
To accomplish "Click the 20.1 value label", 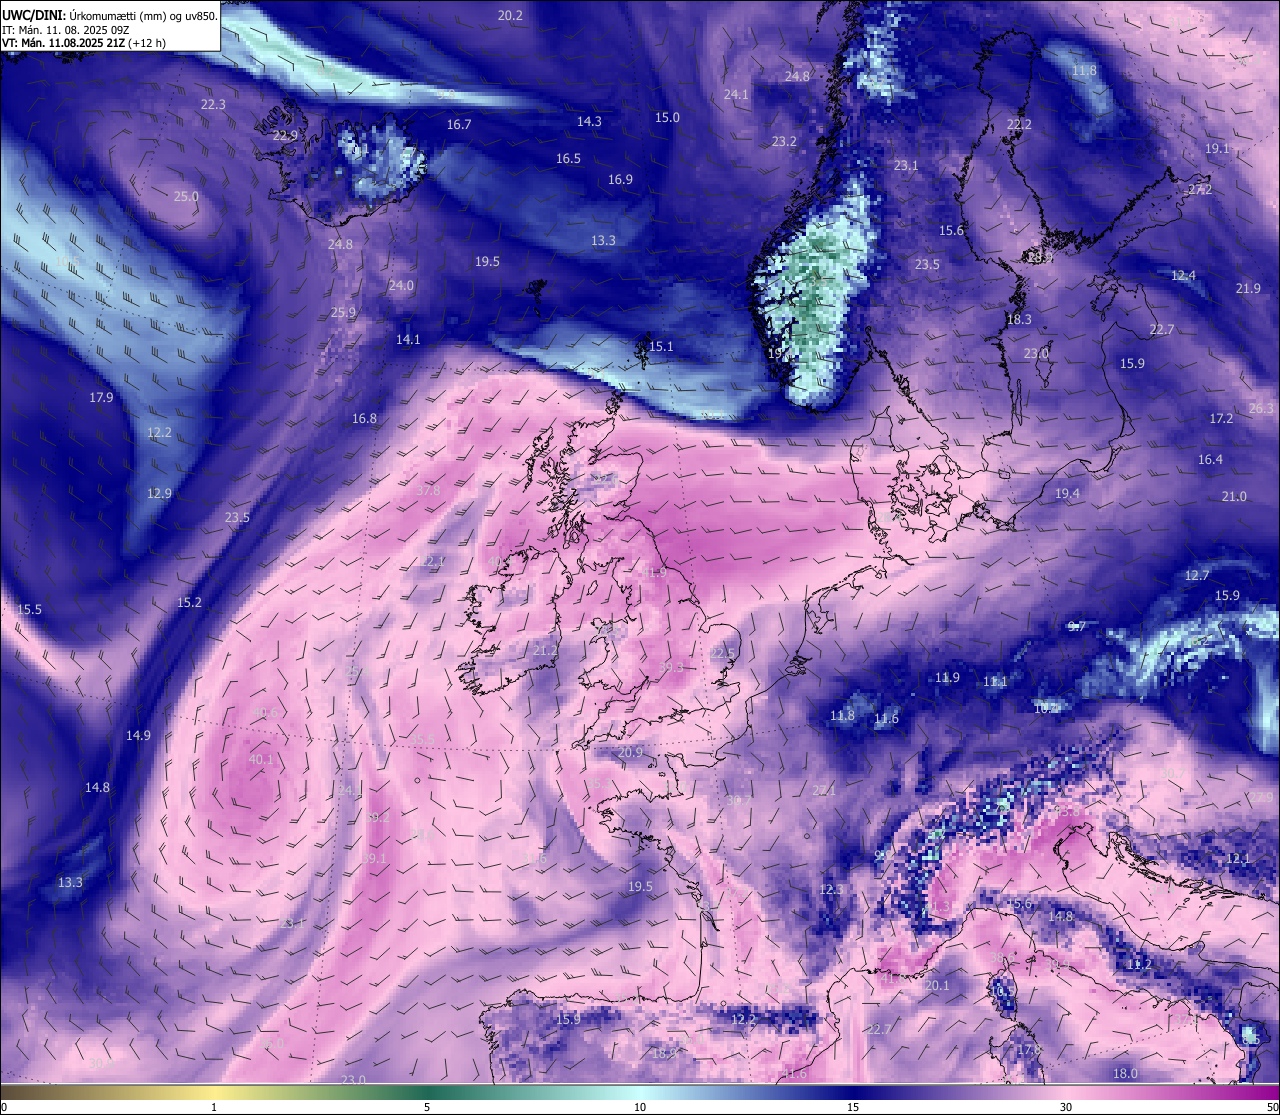I will 937,986.
